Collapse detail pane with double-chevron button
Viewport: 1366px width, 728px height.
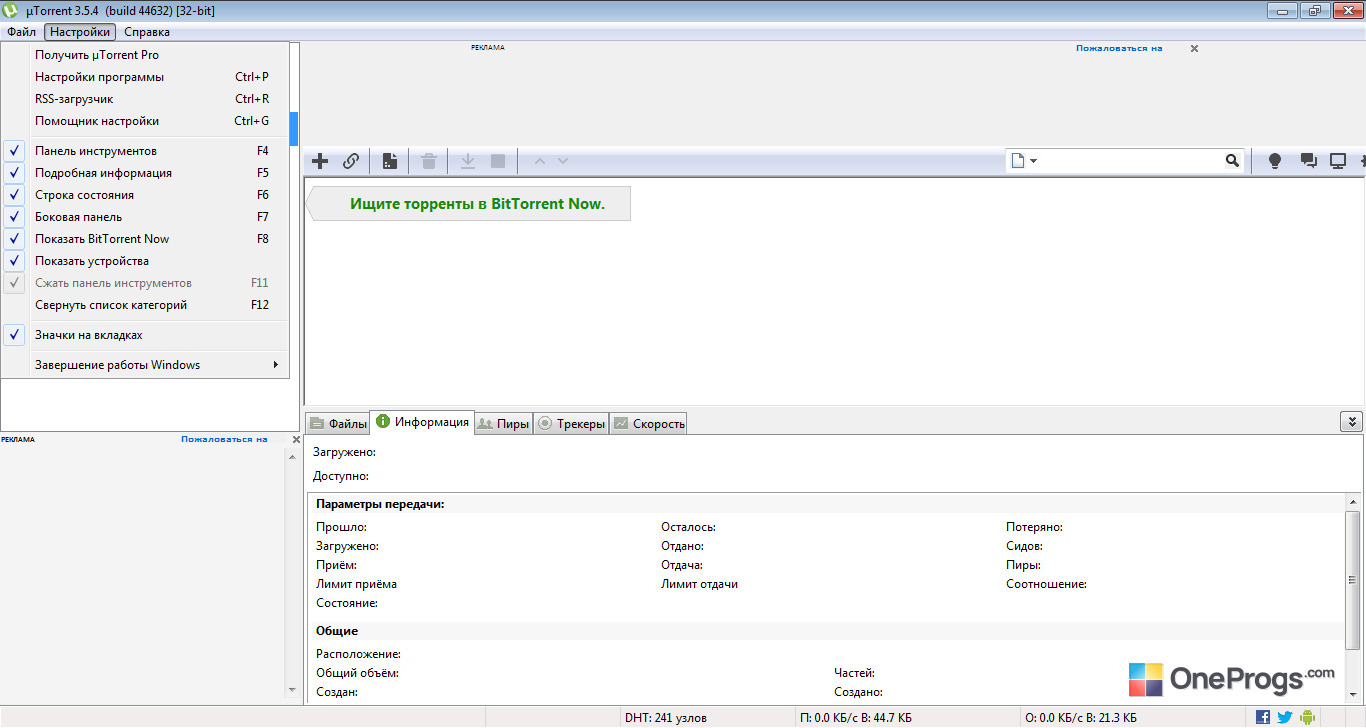click(1351, 422)
